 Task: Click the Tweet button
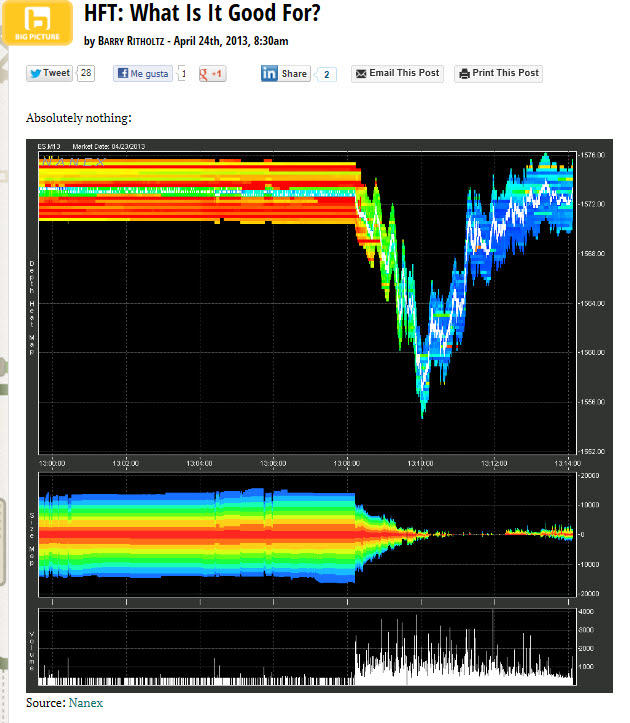49,73
